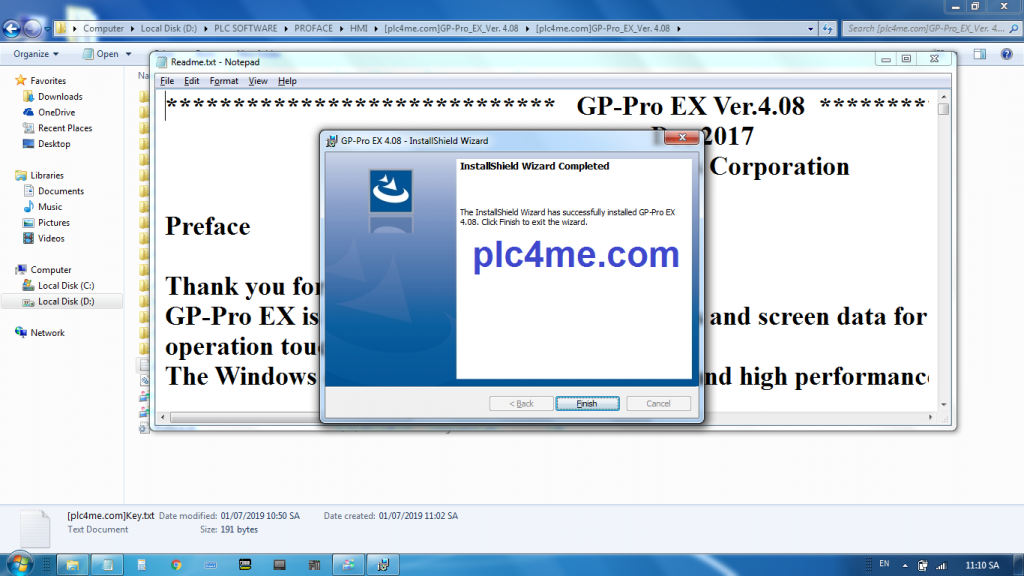This screenshot has height=576, width=1024.
Task: Click Network in the navigation pane
Action: pyautogui.click(x=47, y=333)
